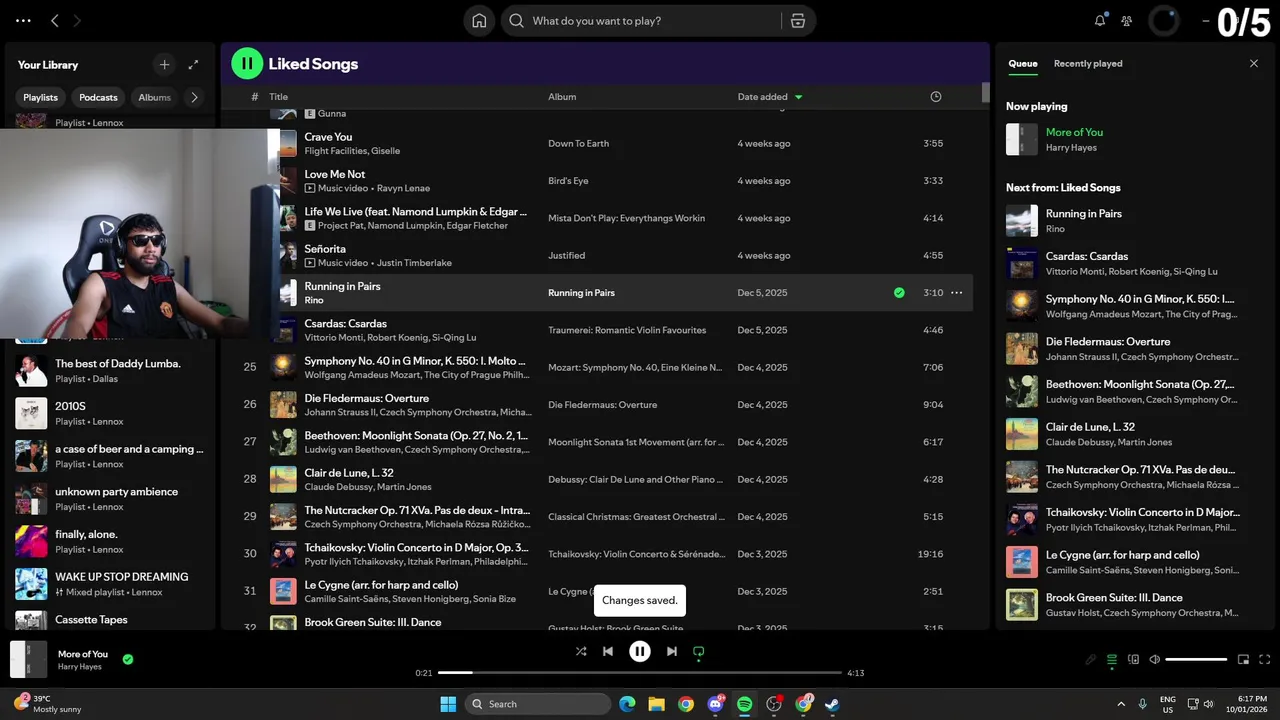Screen dimensions: 1280x720
Task: Click the plus icon to create playlist
Action: click(165, 64)
